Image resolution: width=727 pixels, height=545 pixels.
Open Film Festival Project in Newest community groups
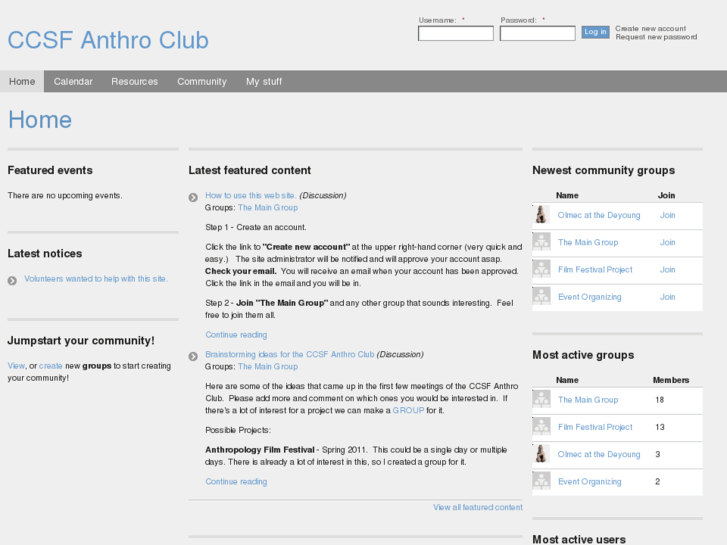pos(595,270)
